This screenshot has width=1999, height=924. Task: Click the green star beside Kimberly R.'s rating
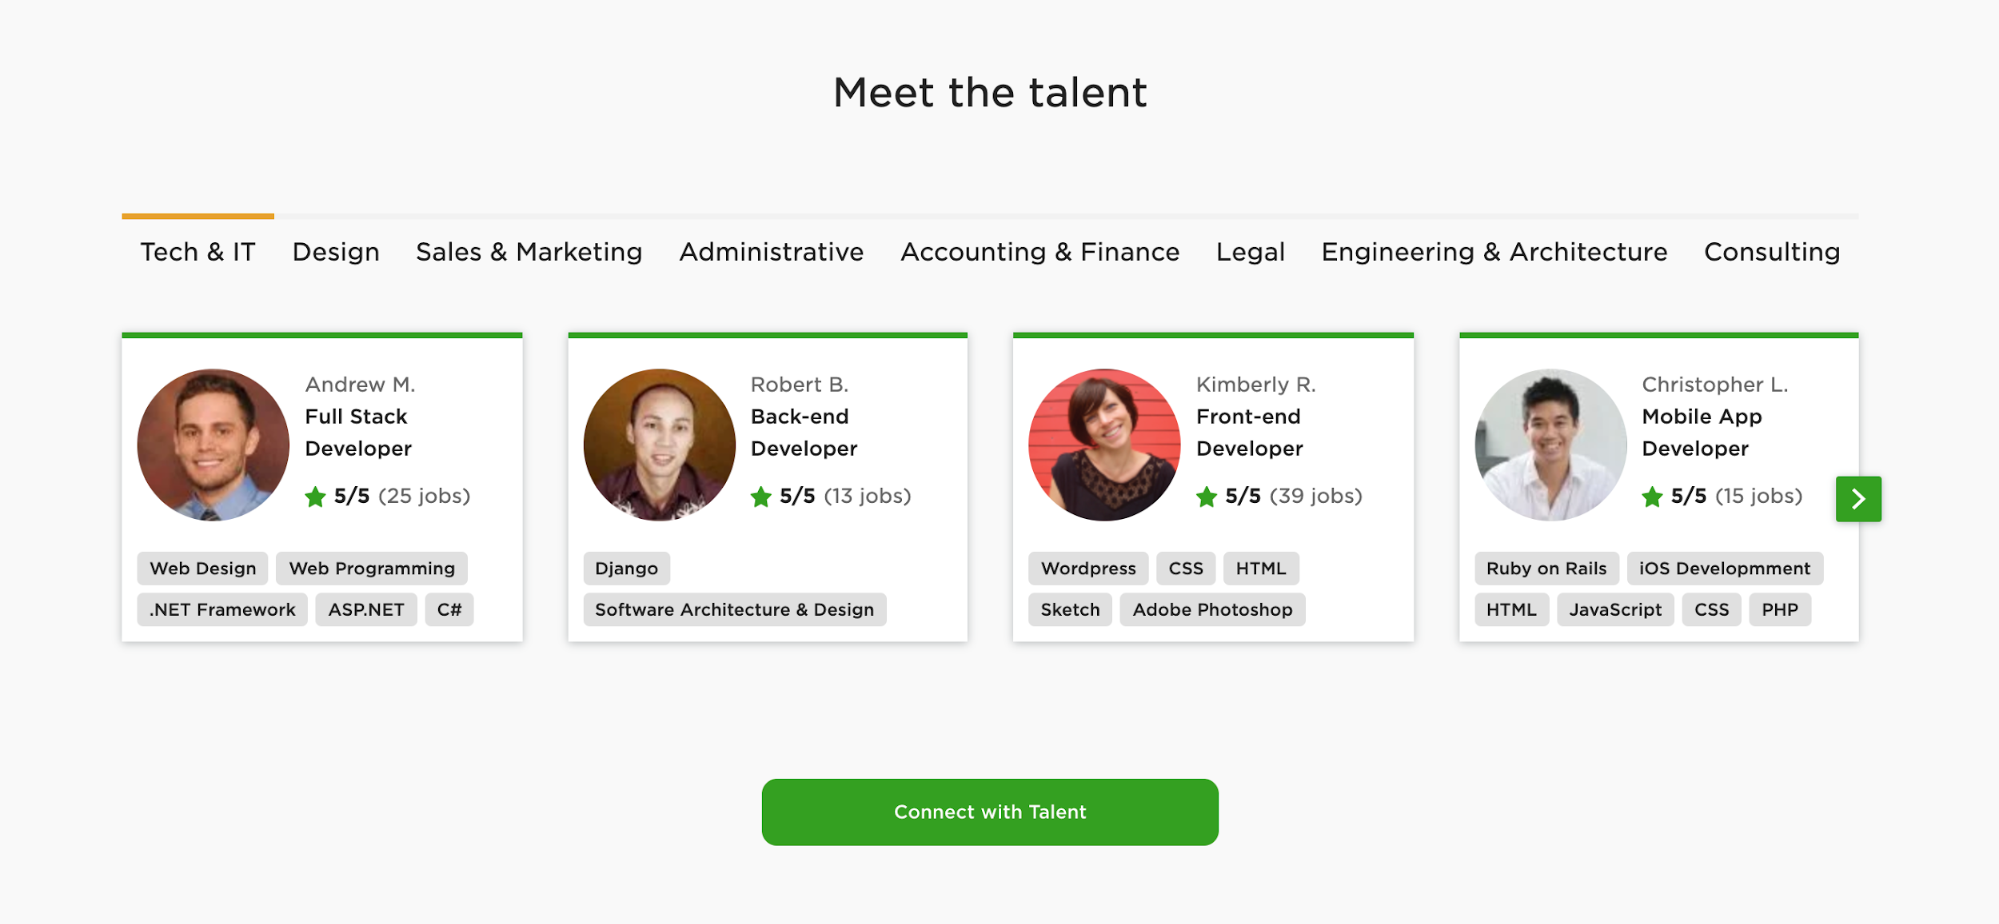tap(1206, 497)
